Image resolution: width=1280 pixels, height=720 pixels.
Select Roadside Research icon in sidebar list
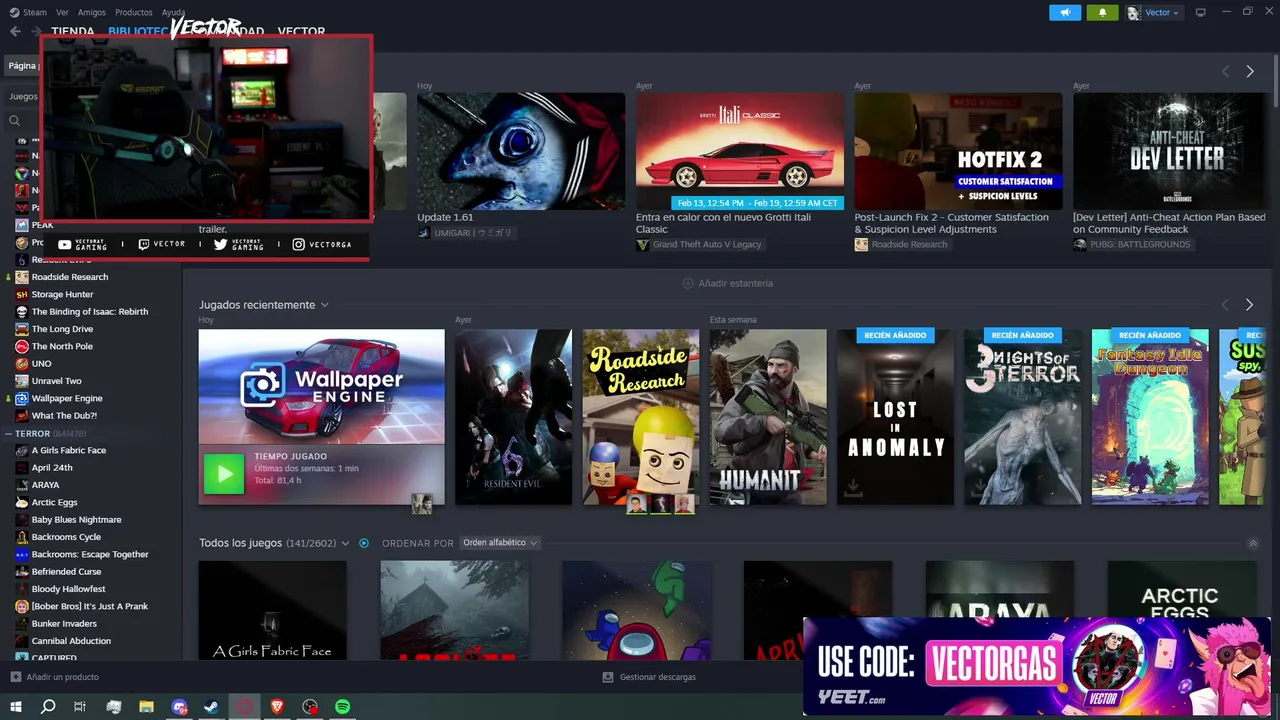point(22,277)
